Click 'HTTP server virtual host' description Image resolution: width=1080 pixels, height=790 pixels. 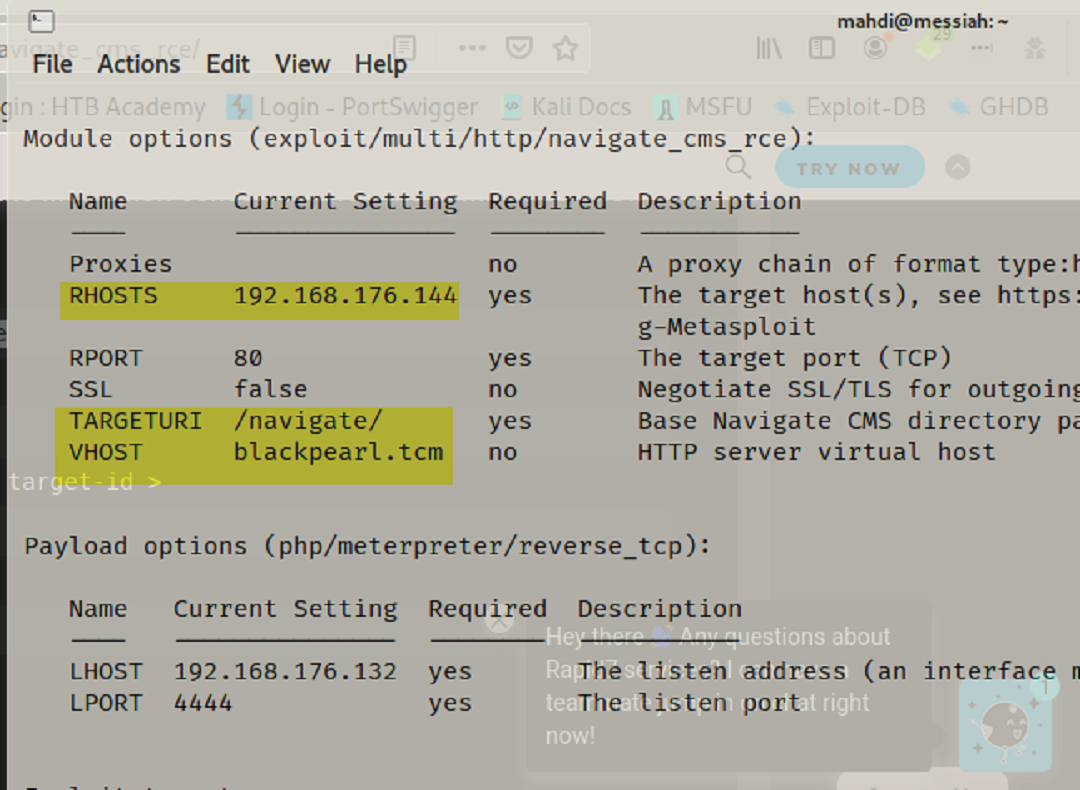(x=816, y=453)
